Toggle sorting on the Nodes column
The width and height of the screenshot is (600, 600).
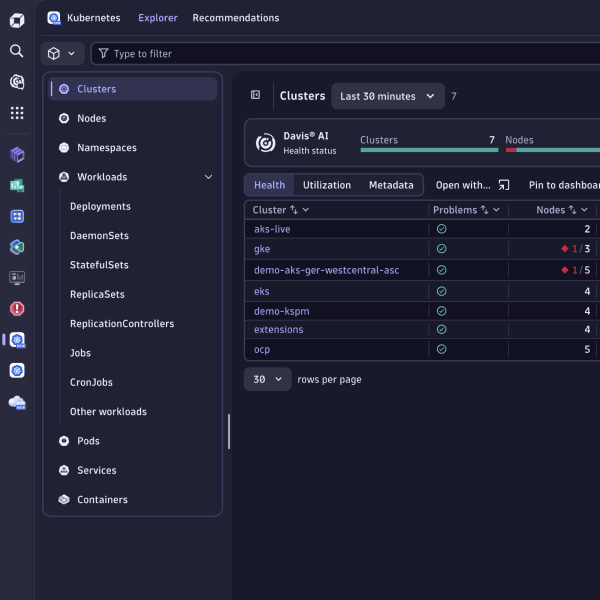click(x=572, y=210)
